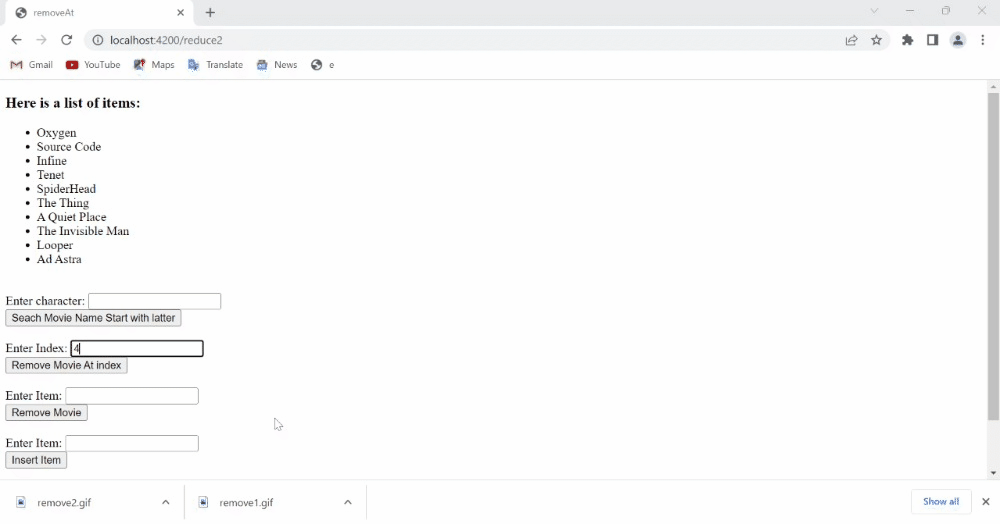Open the profile avatar menu

[x=958, y=40]
